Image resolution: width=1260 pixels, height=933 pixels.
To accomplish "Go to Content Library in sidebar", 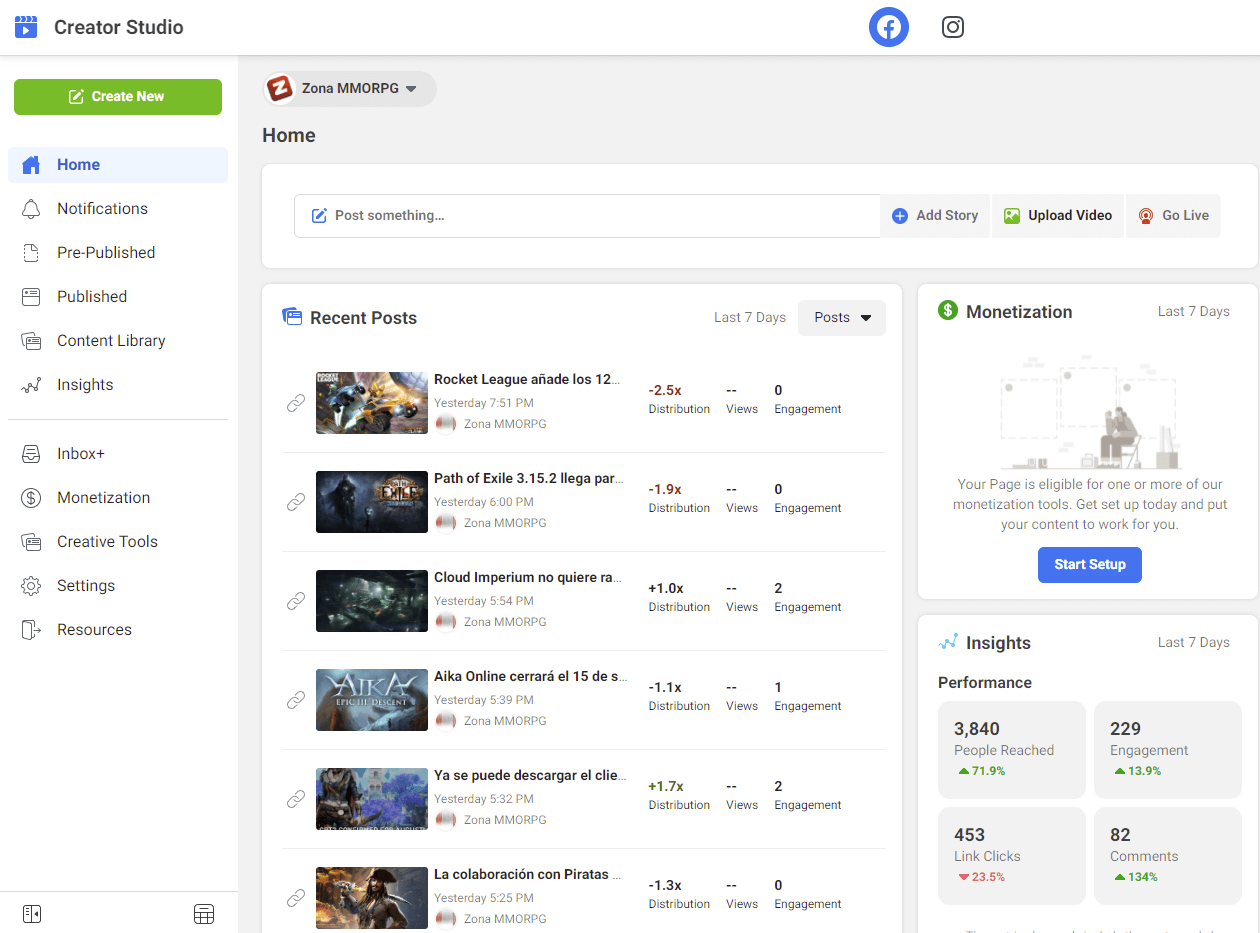I will tap(111, 341).
